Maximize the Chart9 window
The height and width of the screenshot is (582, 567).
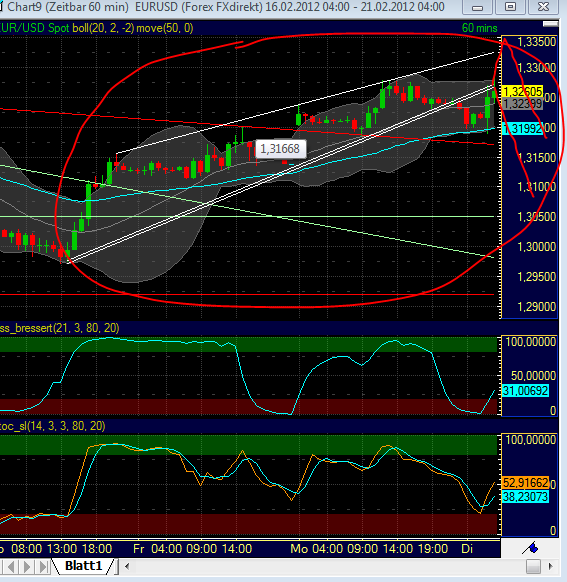511,7
